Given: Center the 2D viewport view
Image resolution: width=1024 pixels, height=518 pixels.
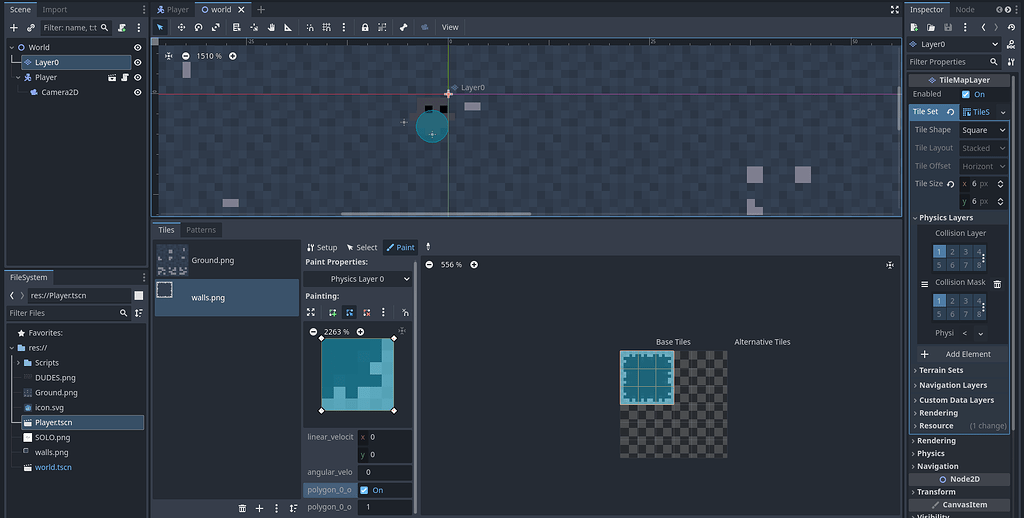Looking at the screenshot, I should 168,56.
